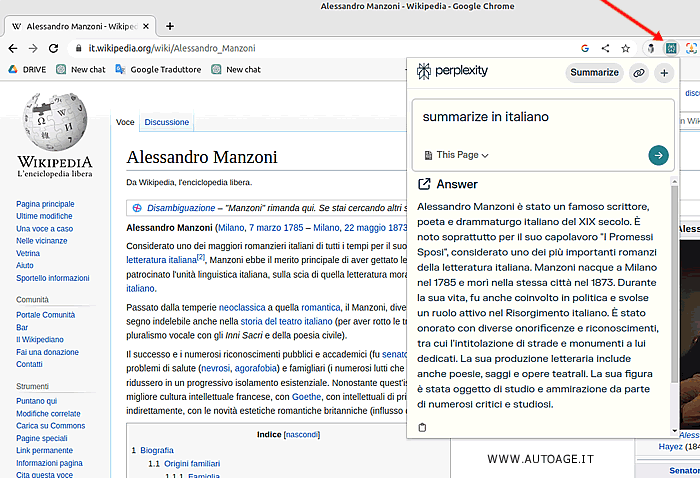Click the browser back arrow

pos(13,48)
